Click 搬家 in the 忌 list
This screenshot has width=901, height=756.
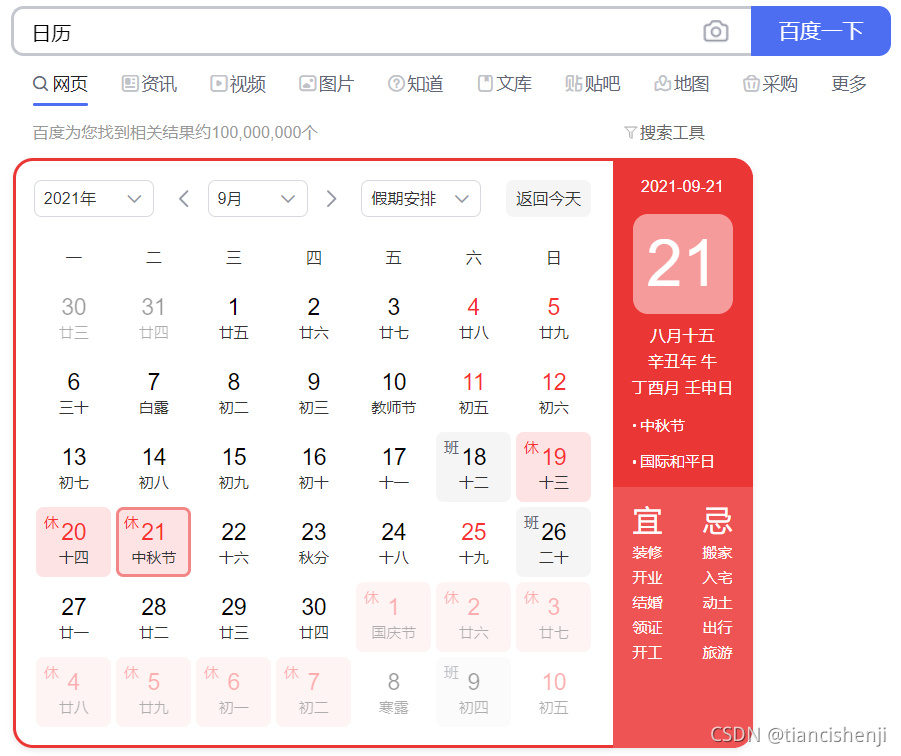(717, 553)
